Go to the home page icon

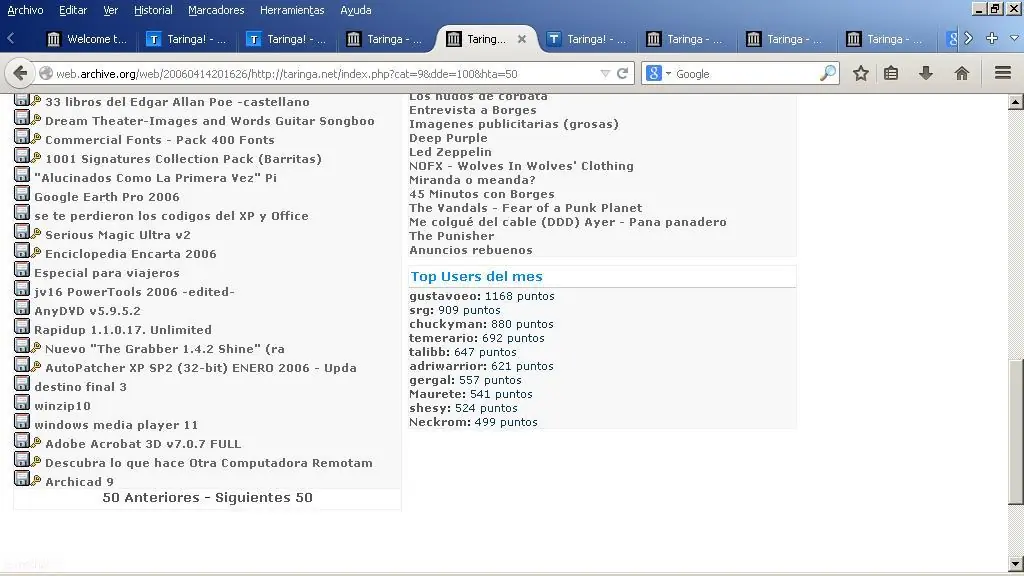tap(961, 73)
